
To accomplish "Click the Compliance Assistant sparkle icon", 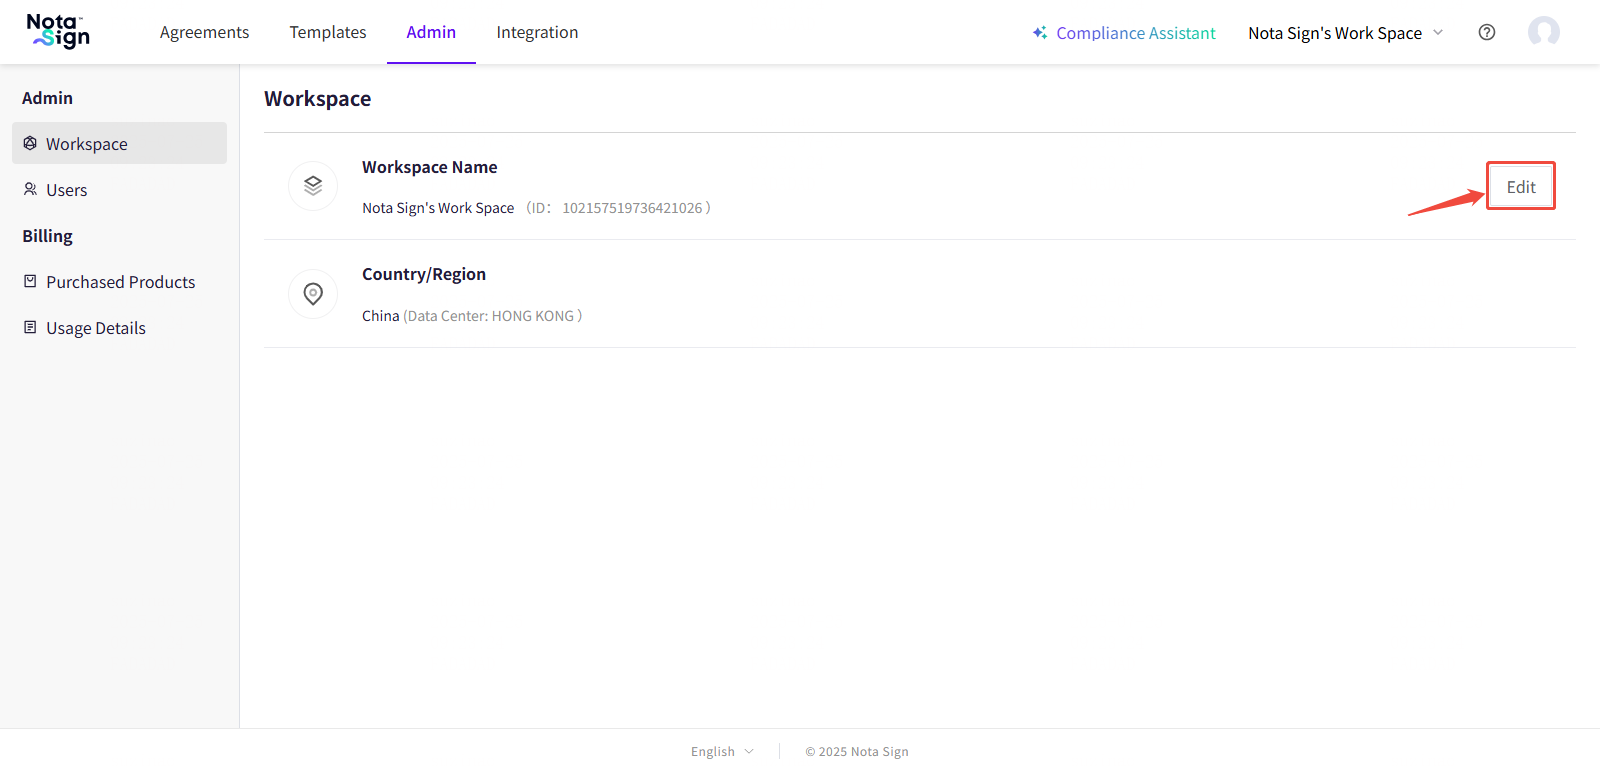I will click(1040, 33).
